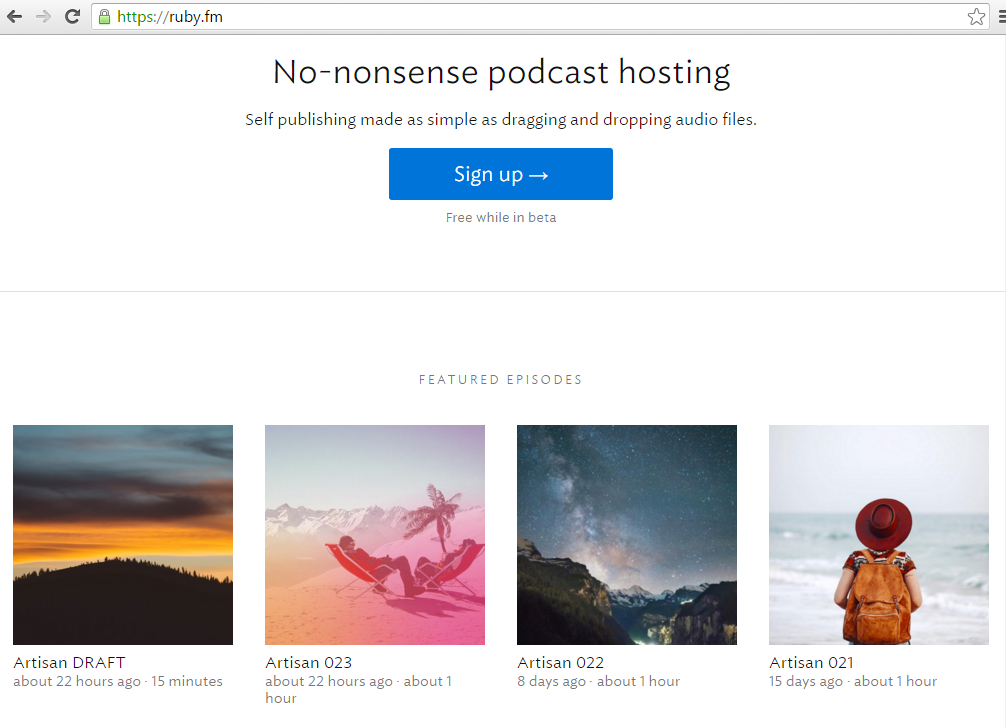The width and height of the screenshot is (1006, 728).
Task: Click the 15 minutes duration label
Action: click(x=189, y=681)
